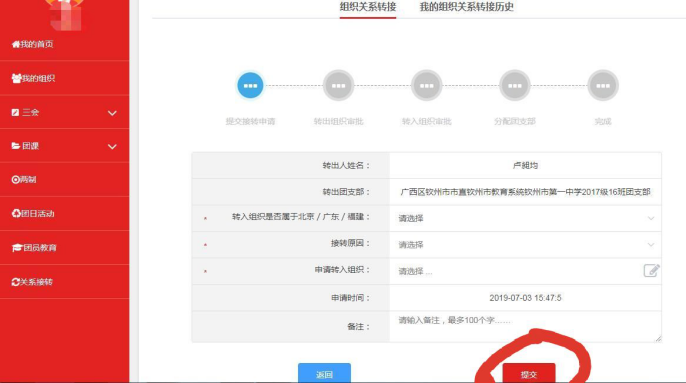
Task: Click the 申请时间 value 2019-07-03
Action: [525, 298]
